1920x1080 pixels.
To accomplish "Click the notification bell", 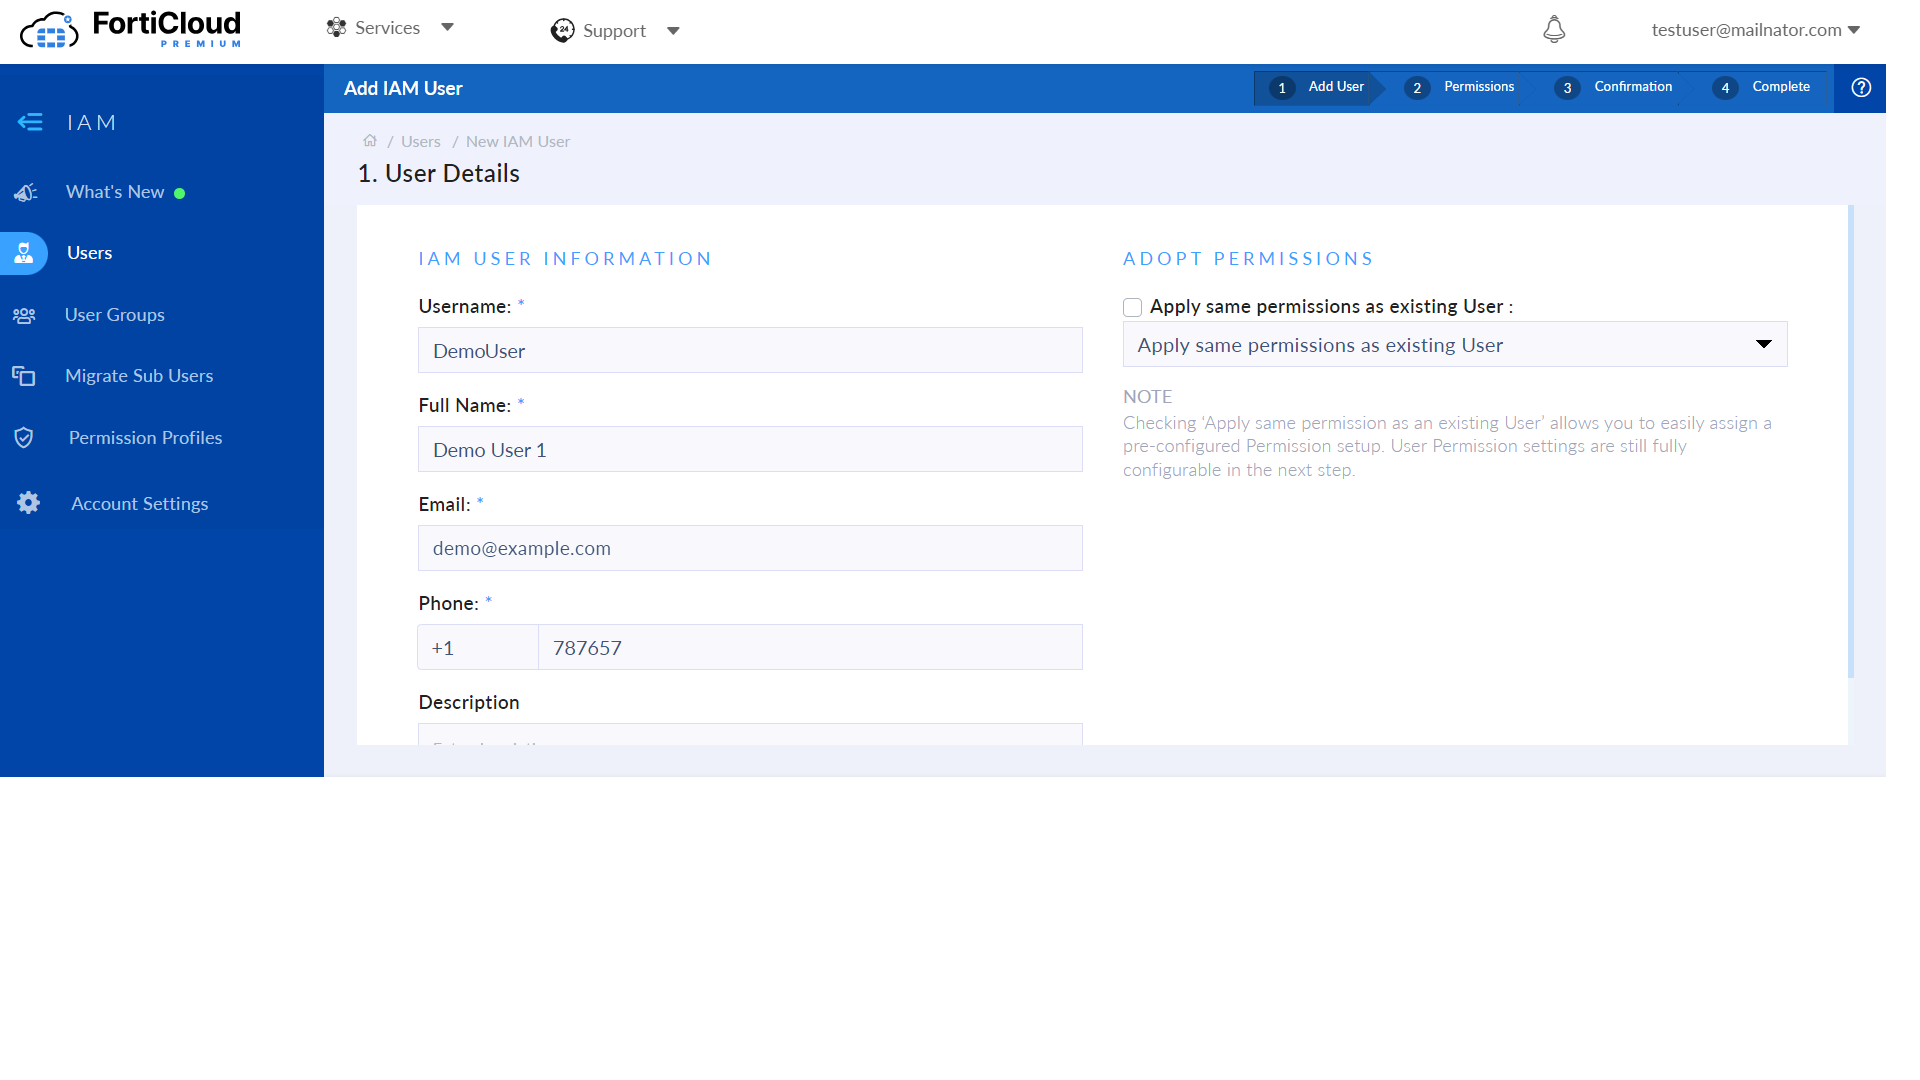I will 1553,30.
